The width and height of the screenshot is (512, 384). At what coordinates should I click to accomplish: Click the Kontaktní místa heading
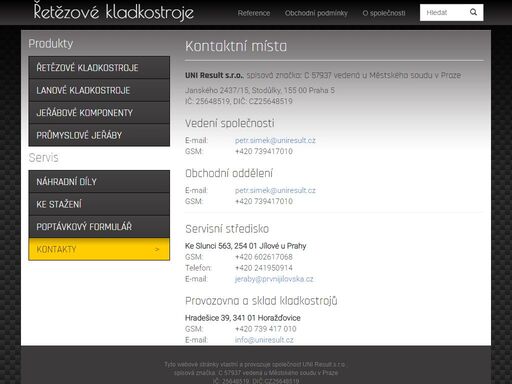(x=236, y=46)
